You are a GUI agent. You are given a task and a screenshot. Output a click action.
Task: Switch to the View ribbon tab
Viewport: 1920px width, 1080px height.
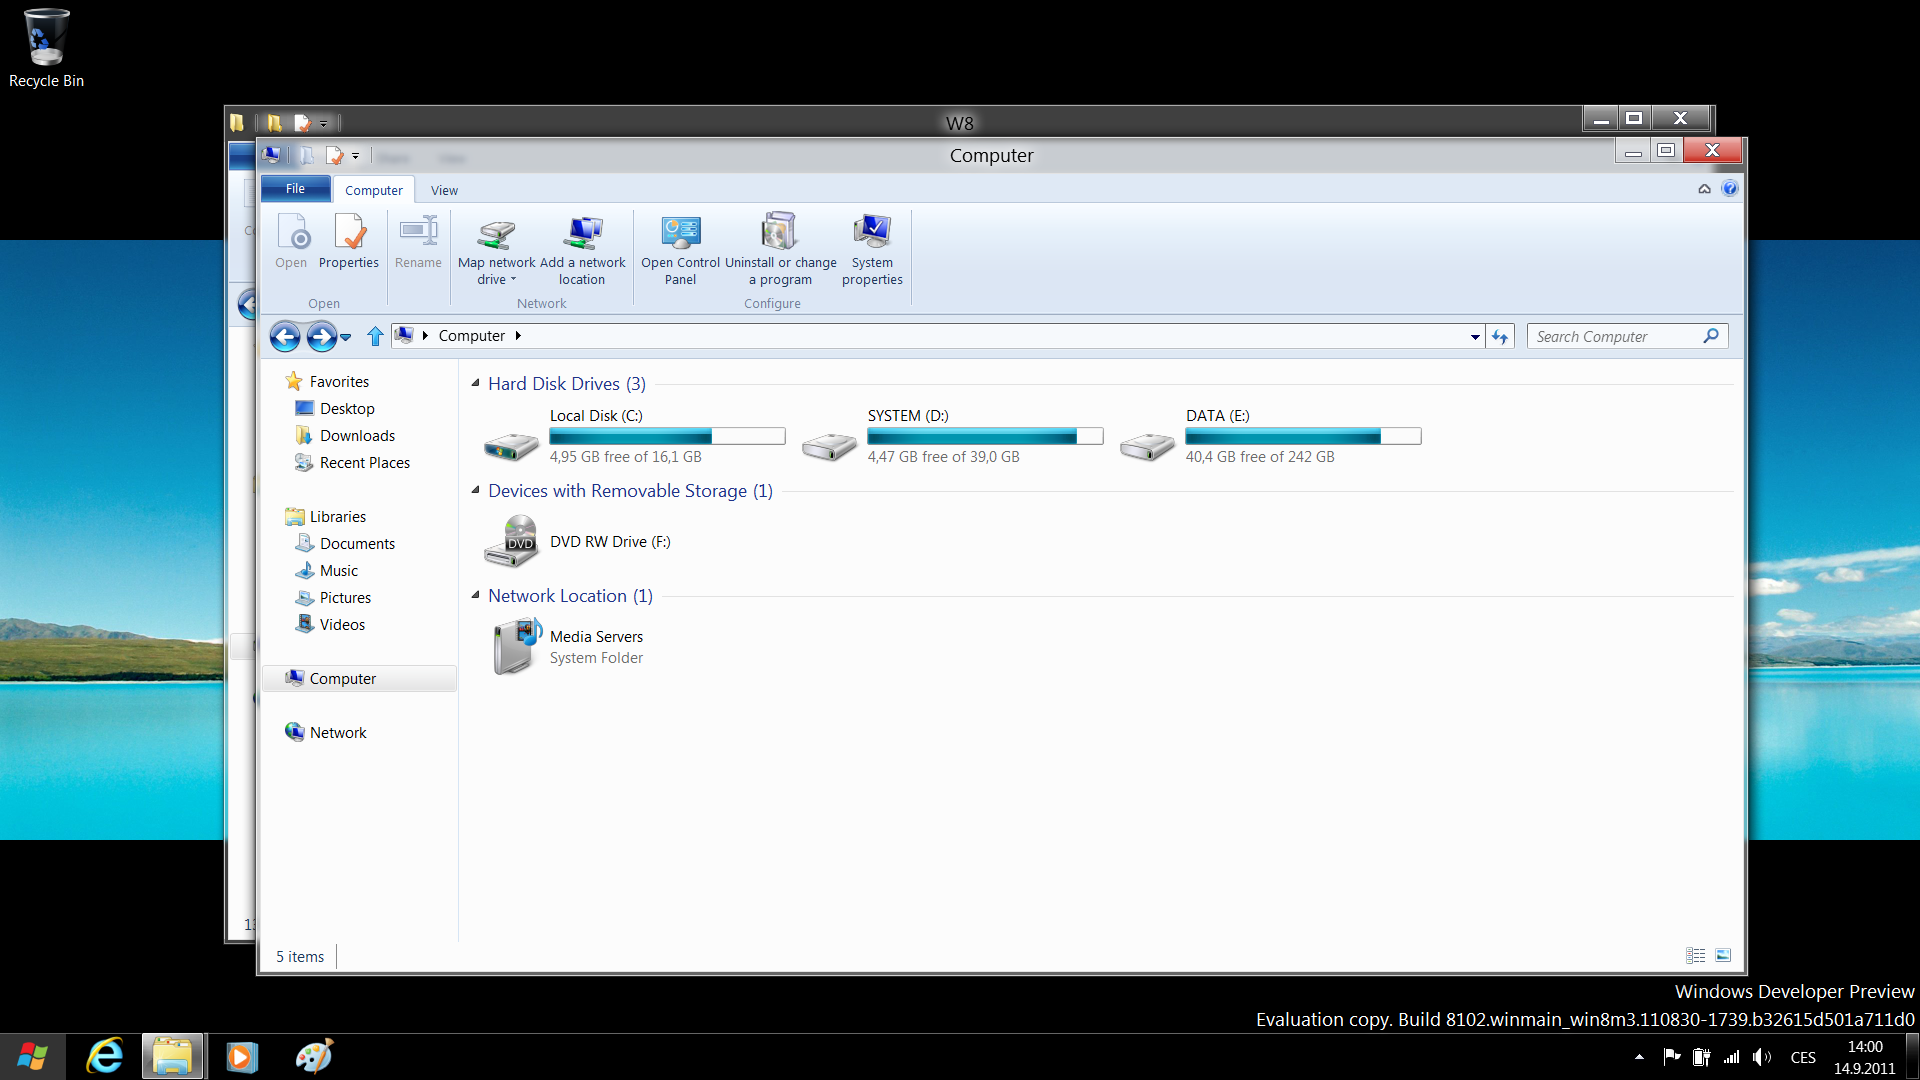[x=444, y=190]
